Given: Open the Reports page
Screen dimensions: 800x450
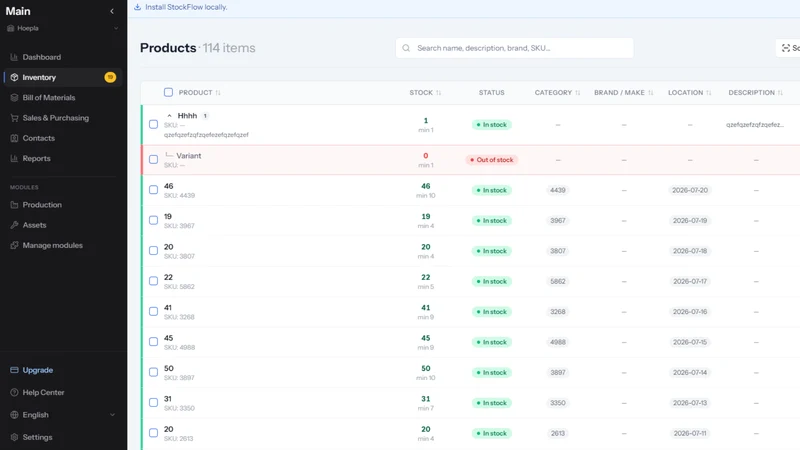Looking at the screenshot, I should (x=62, y=159).
